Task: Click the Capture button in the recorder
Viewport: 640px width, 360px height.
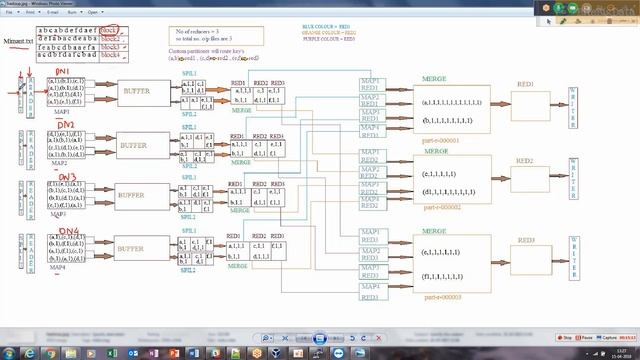Action: (607, 338)
